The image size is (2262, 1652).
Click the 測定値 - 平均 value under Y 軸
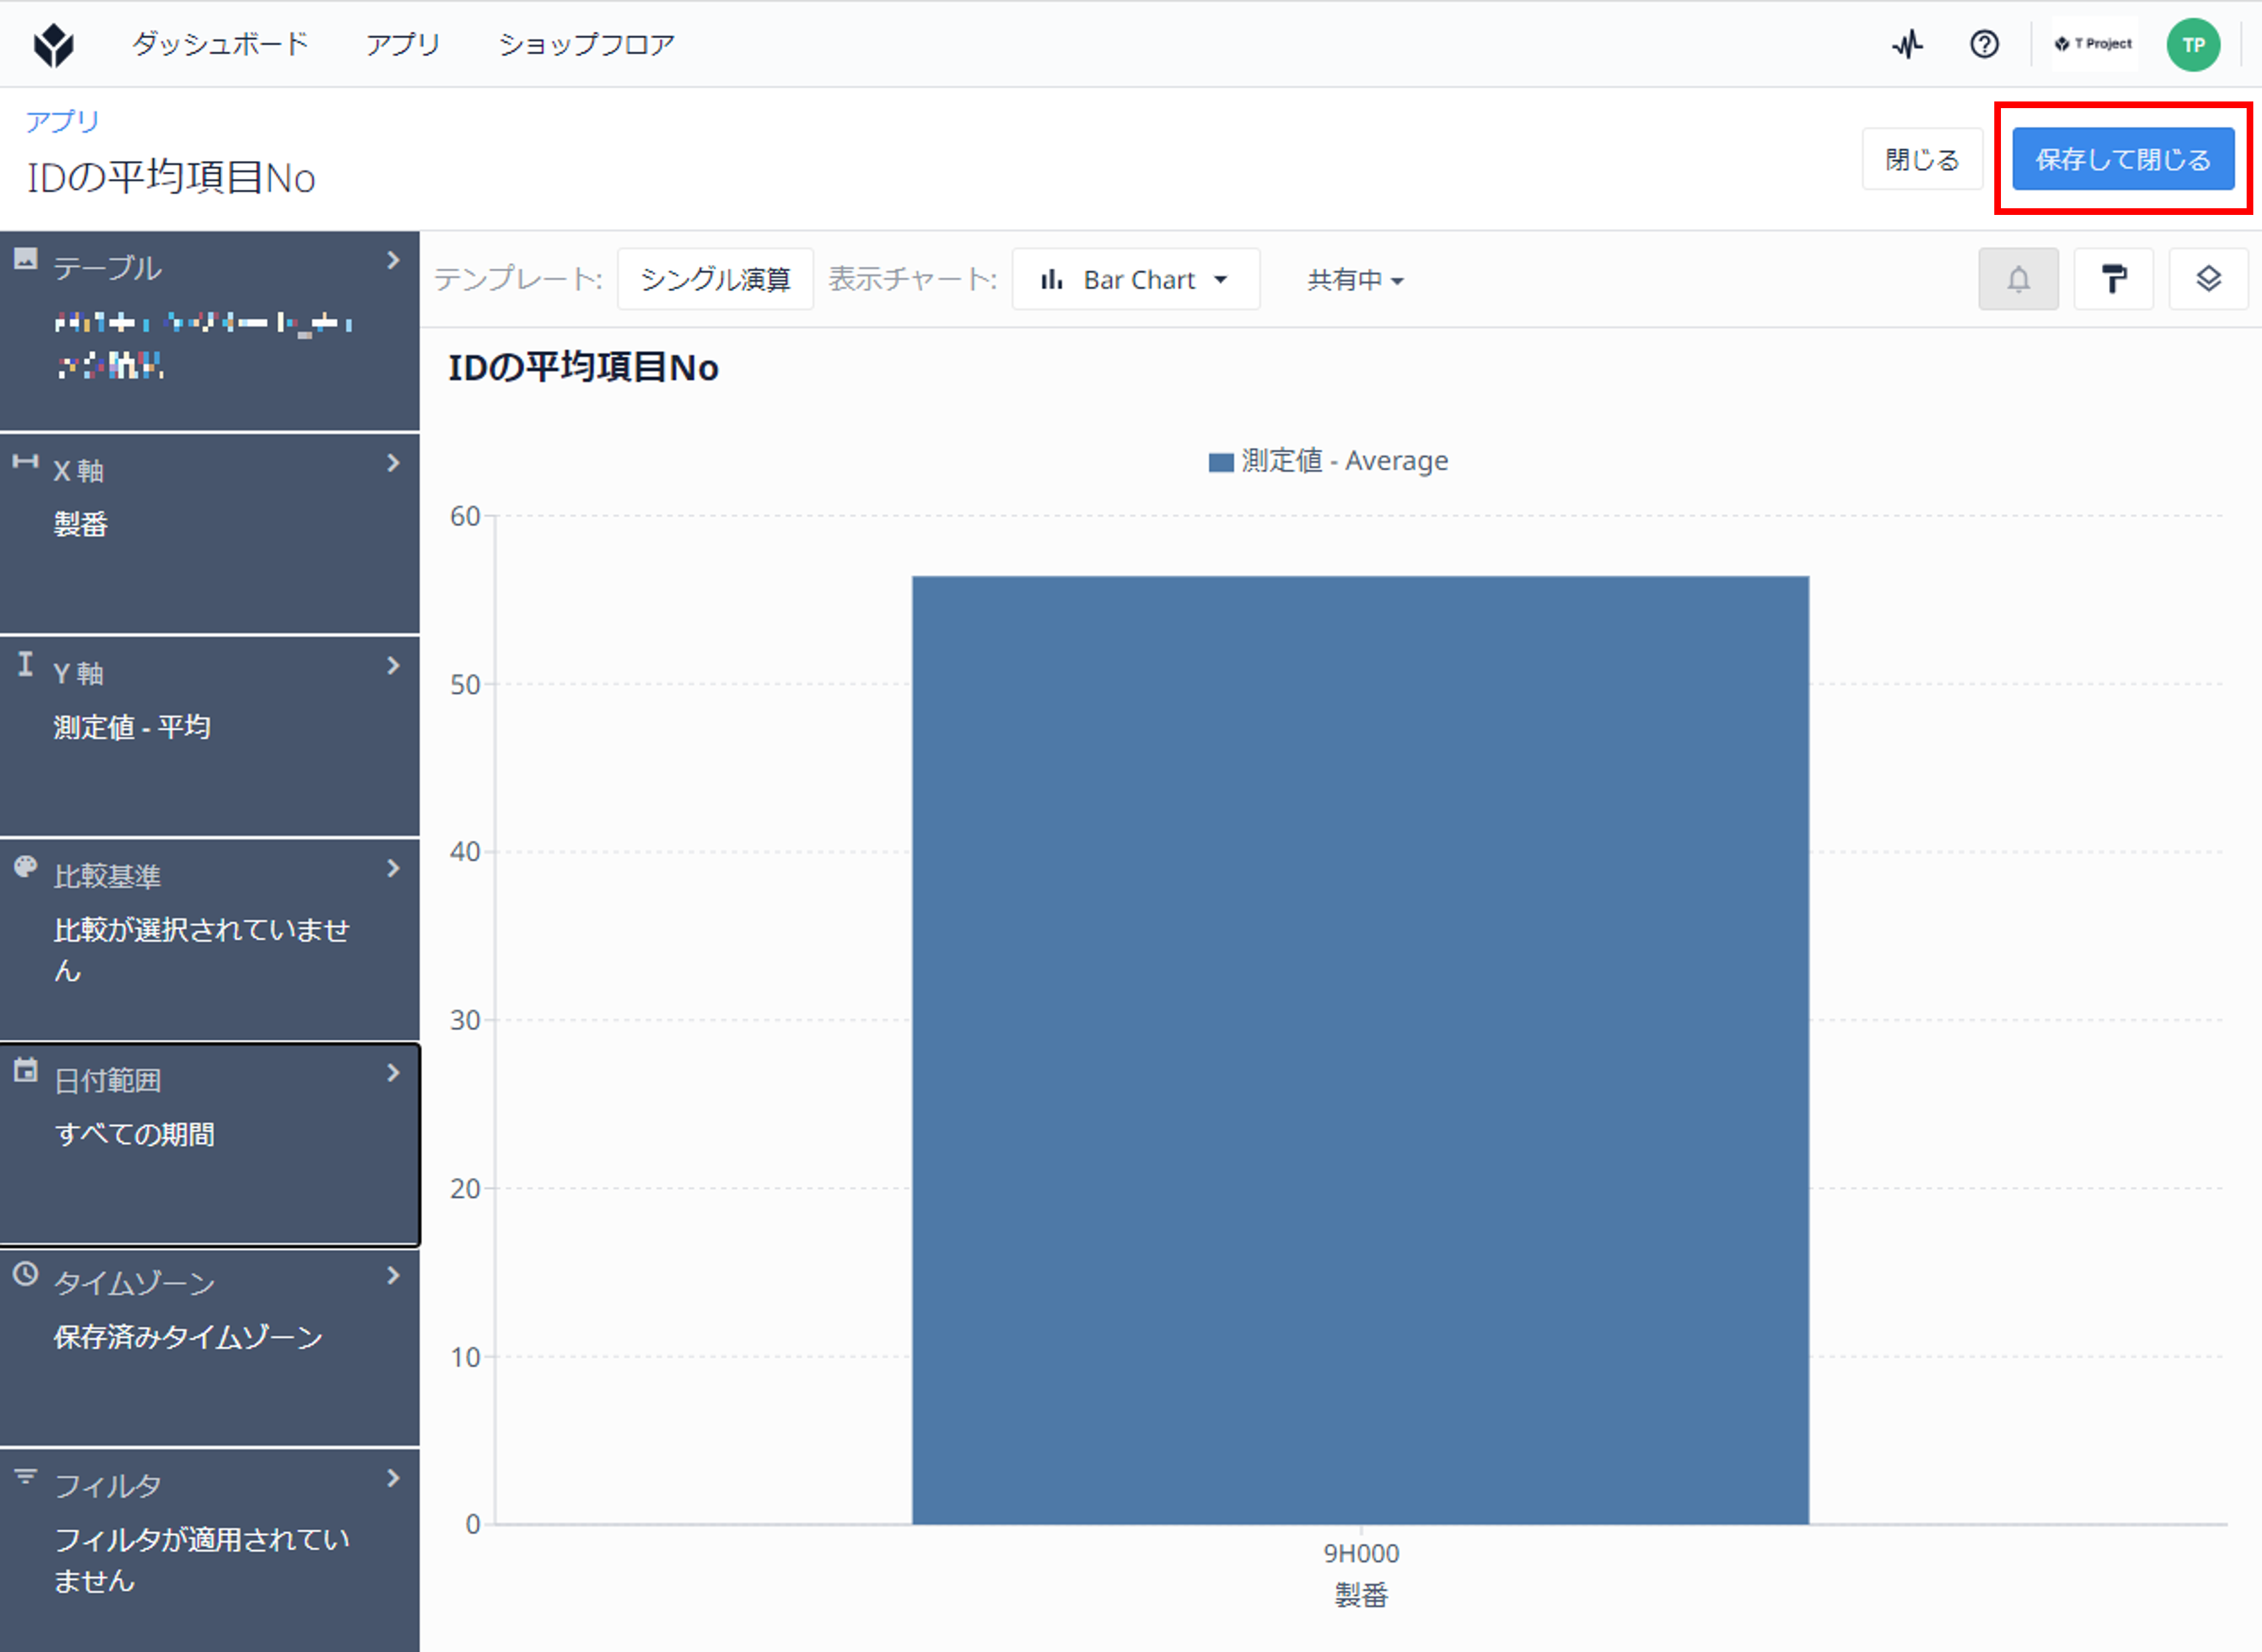(x=132, y=727)
